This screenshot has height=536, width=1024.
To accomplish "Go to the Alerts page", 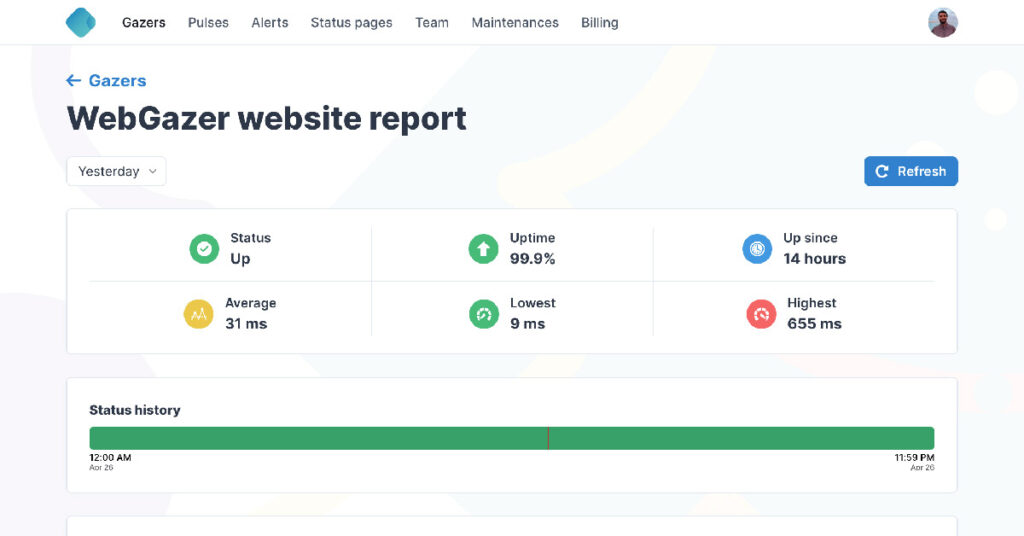I will 270,23.
